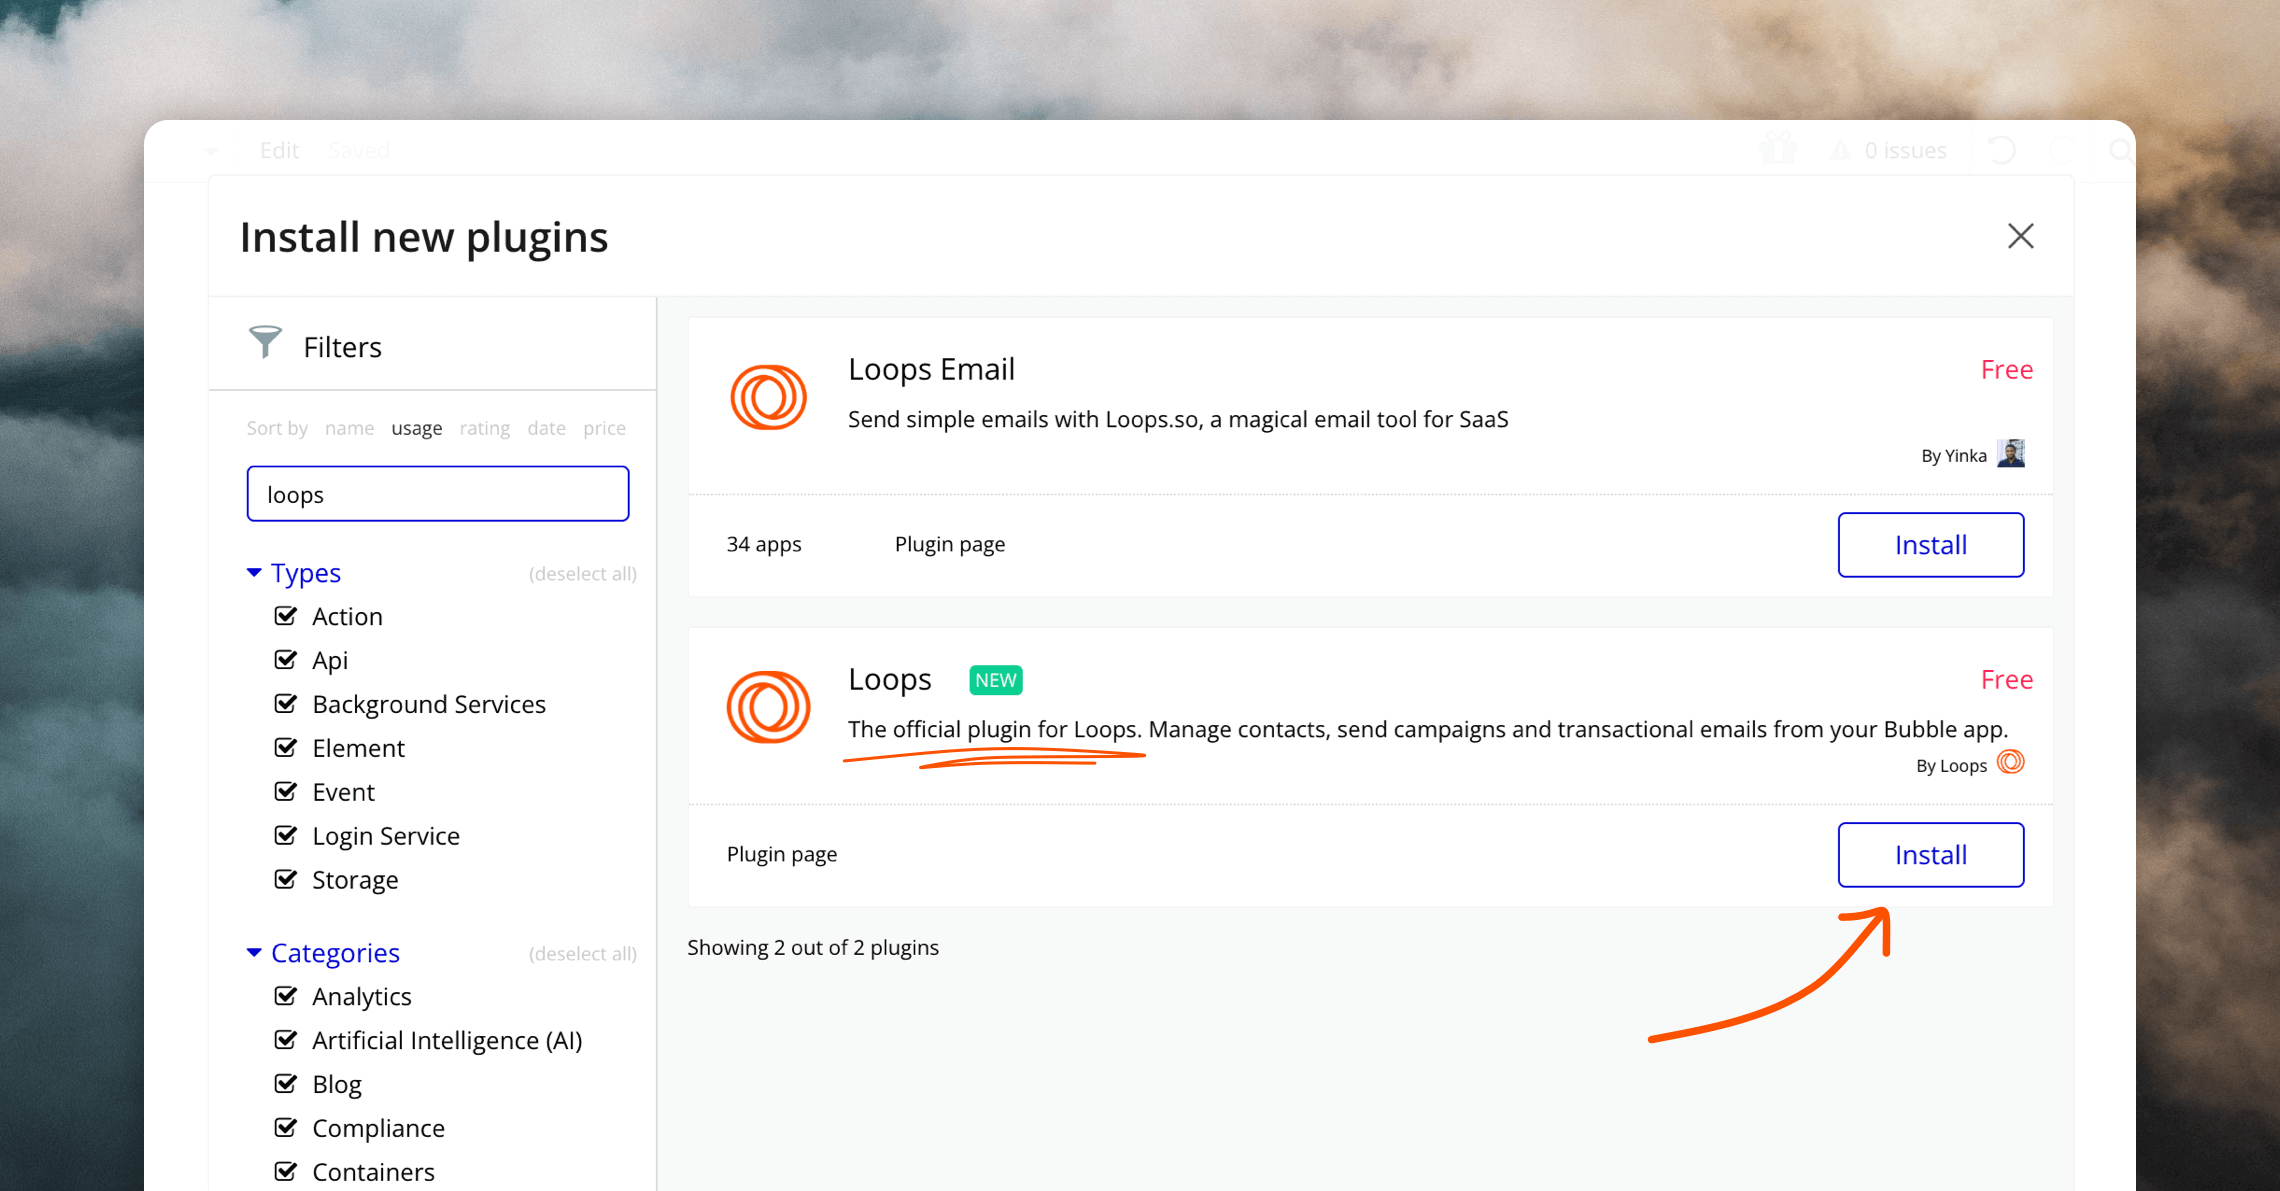Click the 'Saved' status text
The width and height of the screenshot is (2280, 1191).
[358, 151]
